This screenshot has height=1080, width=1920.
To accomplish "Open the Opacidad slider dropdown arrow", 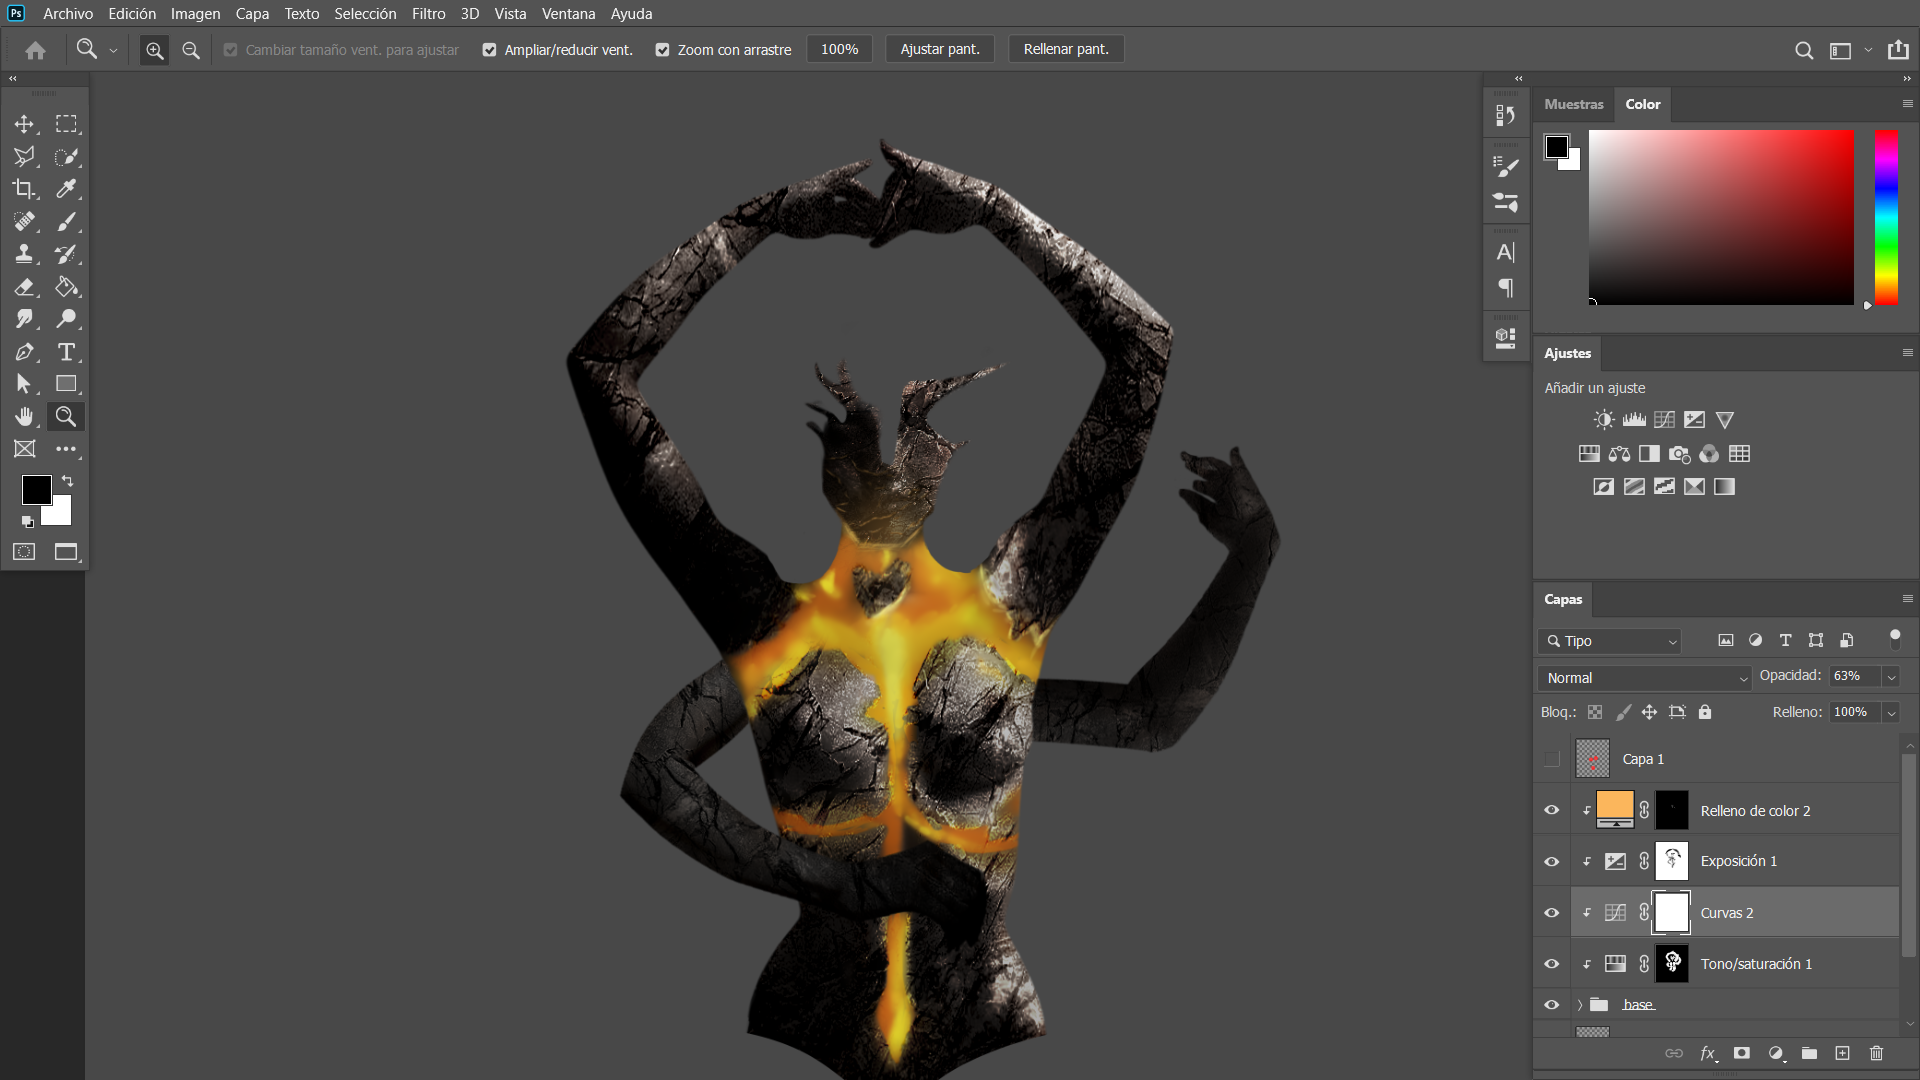I will pyautogui.click(x=1891, y=677).
